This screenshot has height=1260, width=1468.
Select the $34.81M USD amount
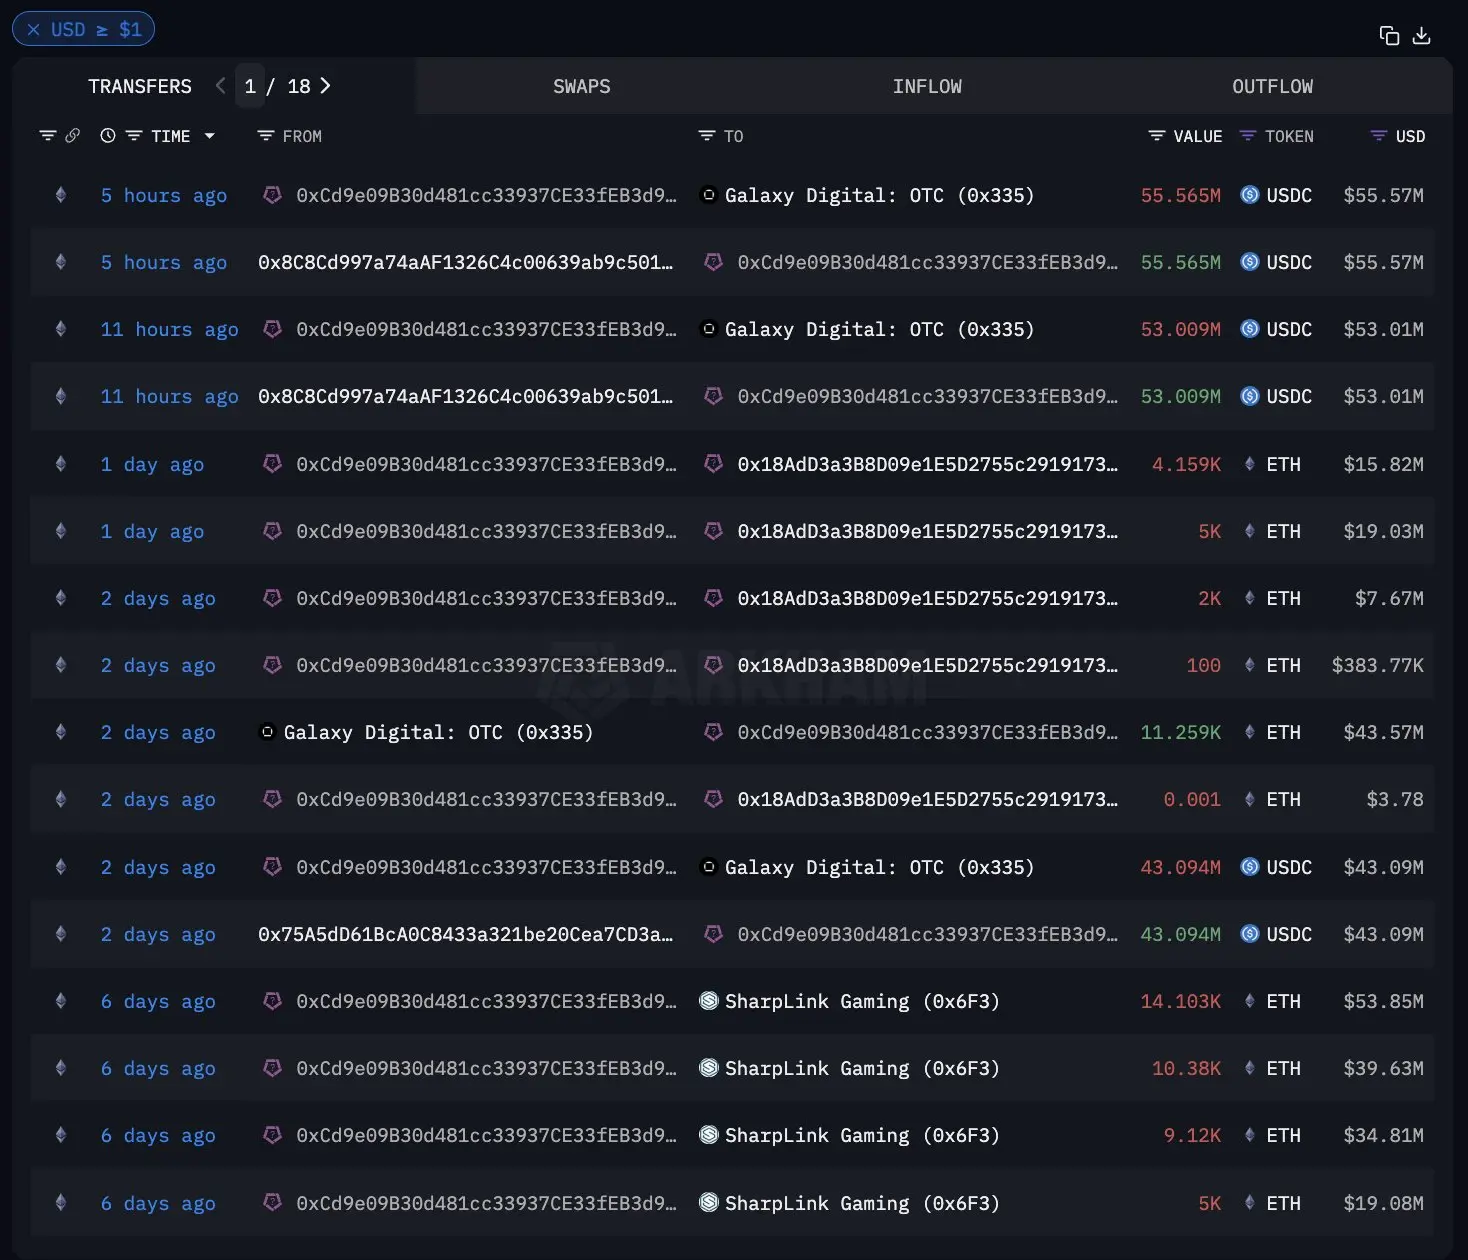(1383, 1135)
